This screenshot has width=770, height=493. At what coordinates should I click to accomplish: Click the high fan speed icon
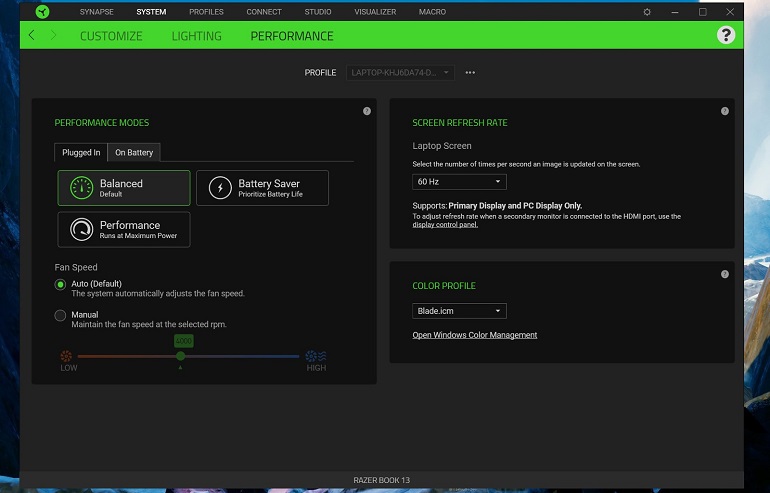pos(316,356)
